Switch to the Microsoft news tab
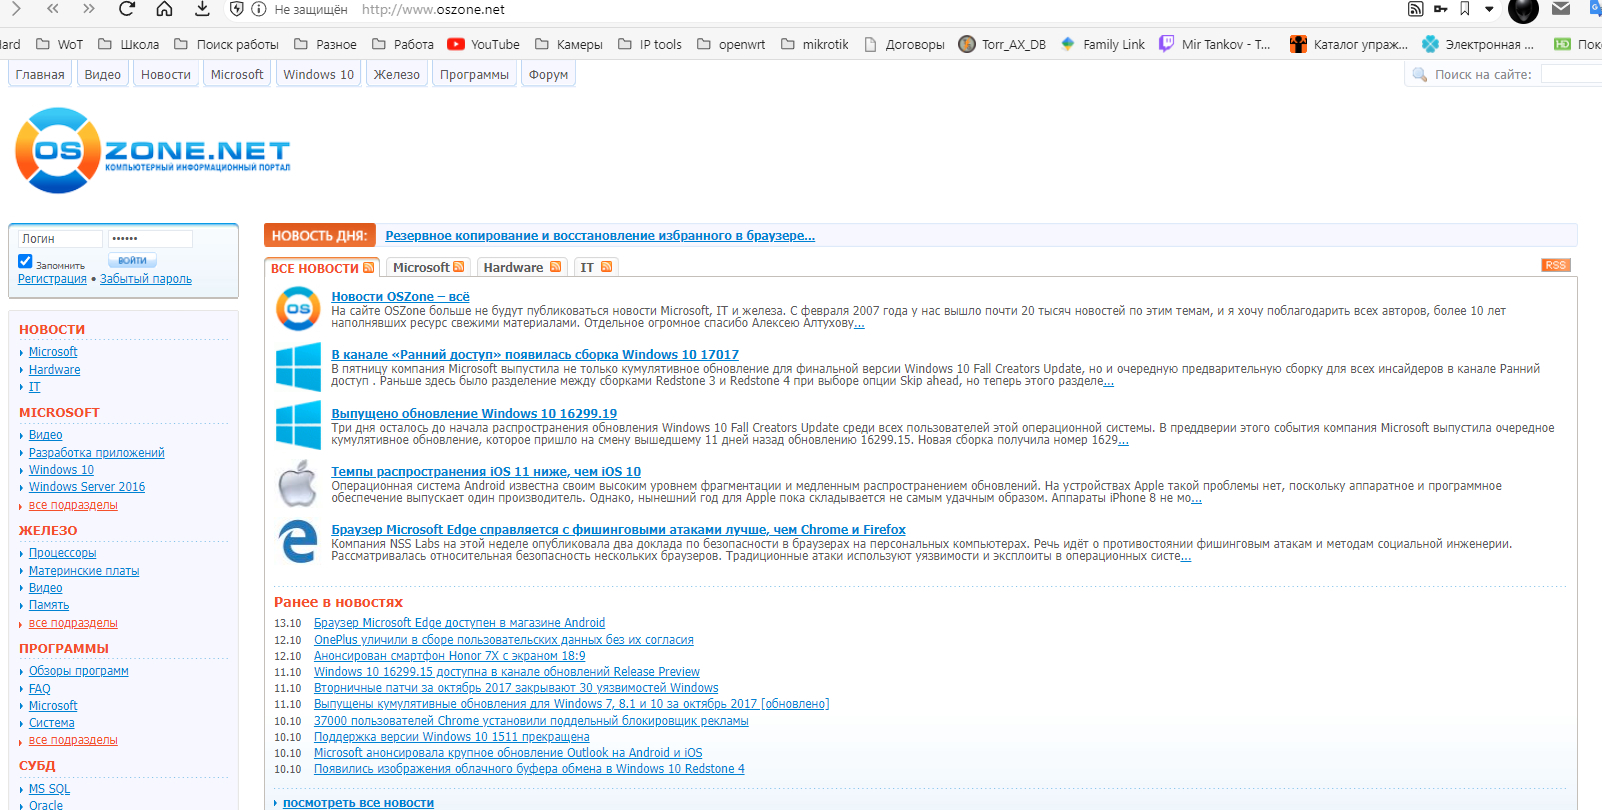The width and height of the screenshot is (1602, 810). coord(429,267)
